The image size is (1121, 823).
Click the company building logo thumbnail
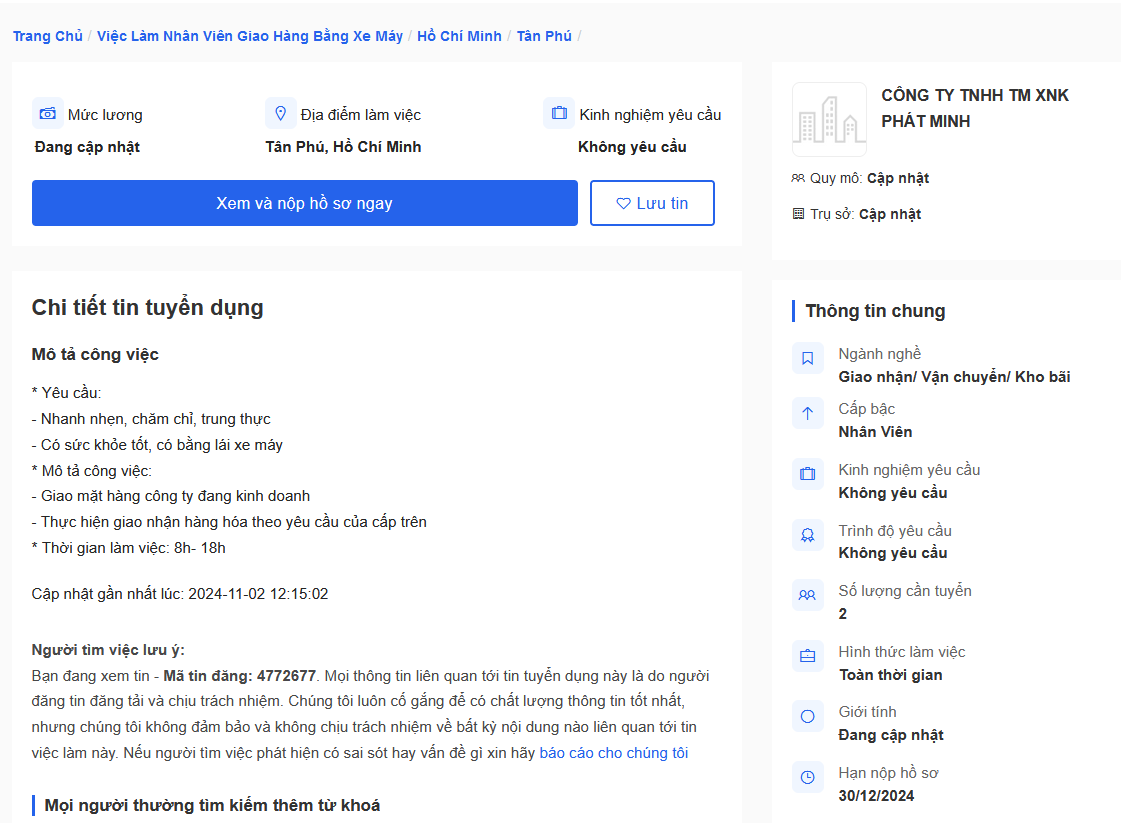coord(829,120)
